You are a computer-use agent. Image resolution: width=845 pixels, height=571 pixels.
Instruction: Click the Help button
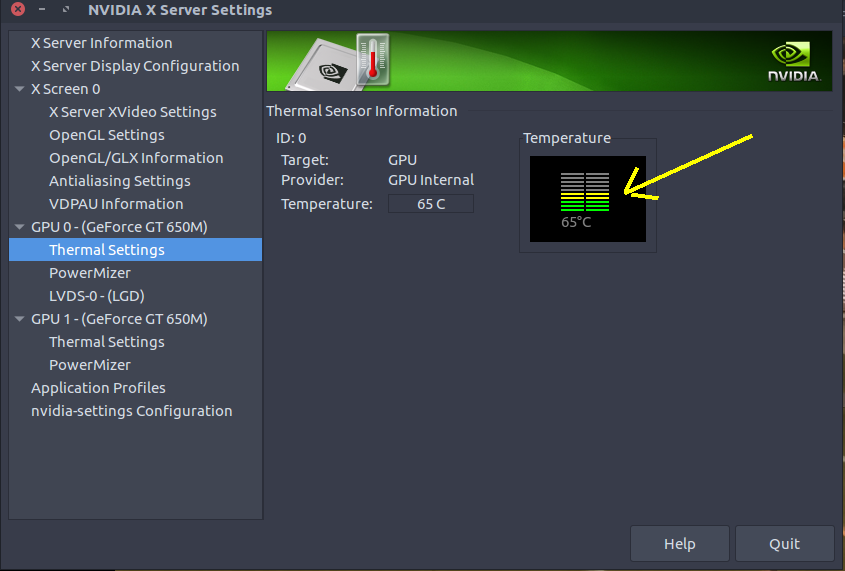pyautogui.click(x=680, y=544)
